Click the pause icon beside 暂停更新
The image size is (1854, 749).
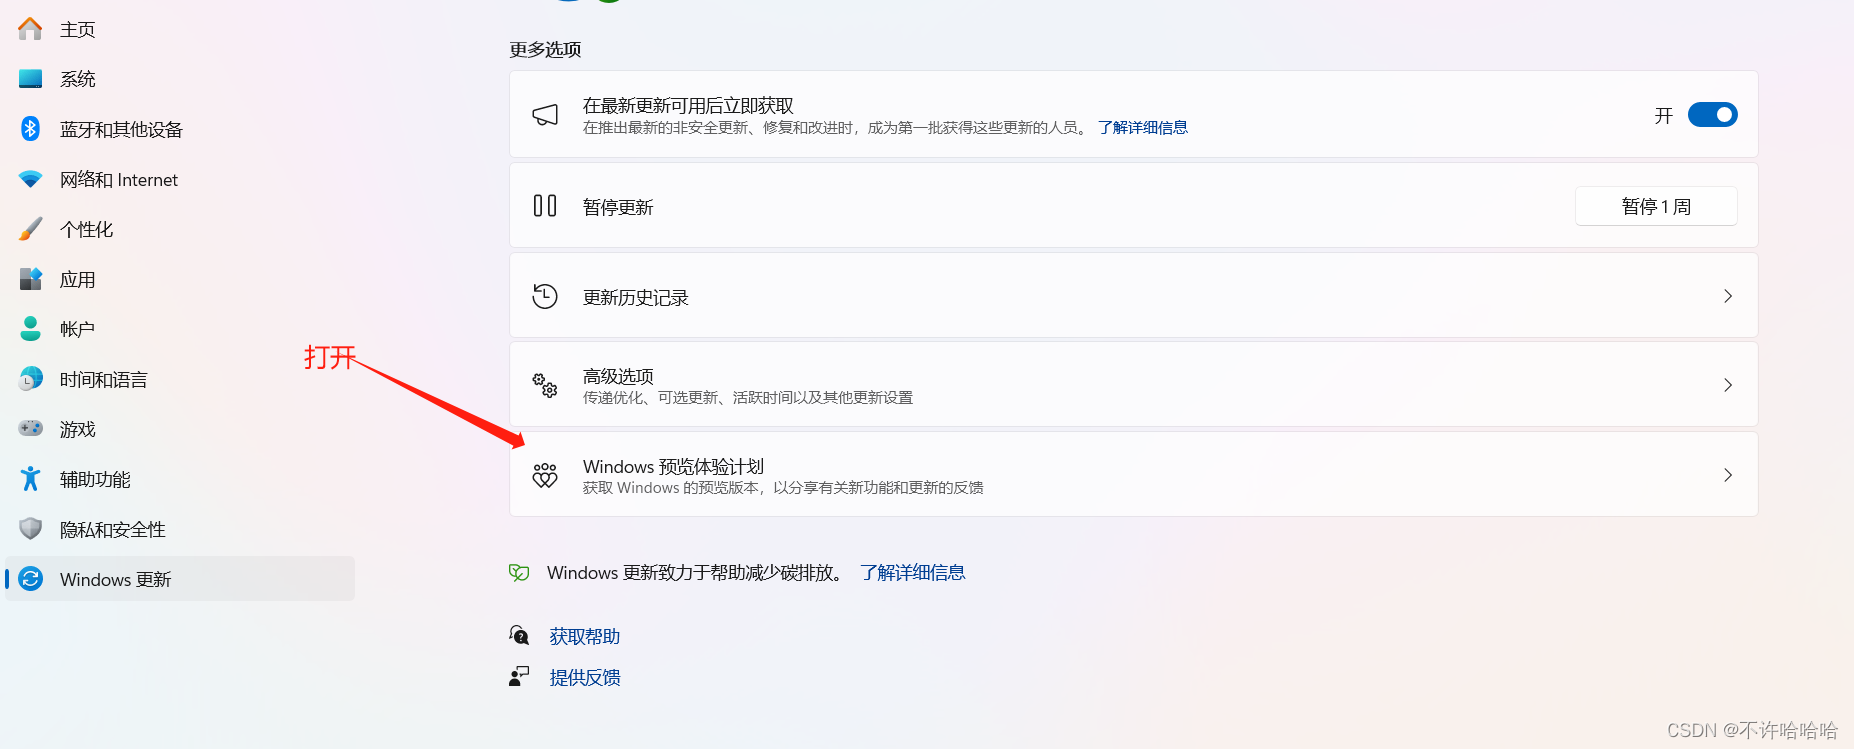click(545, 206)
